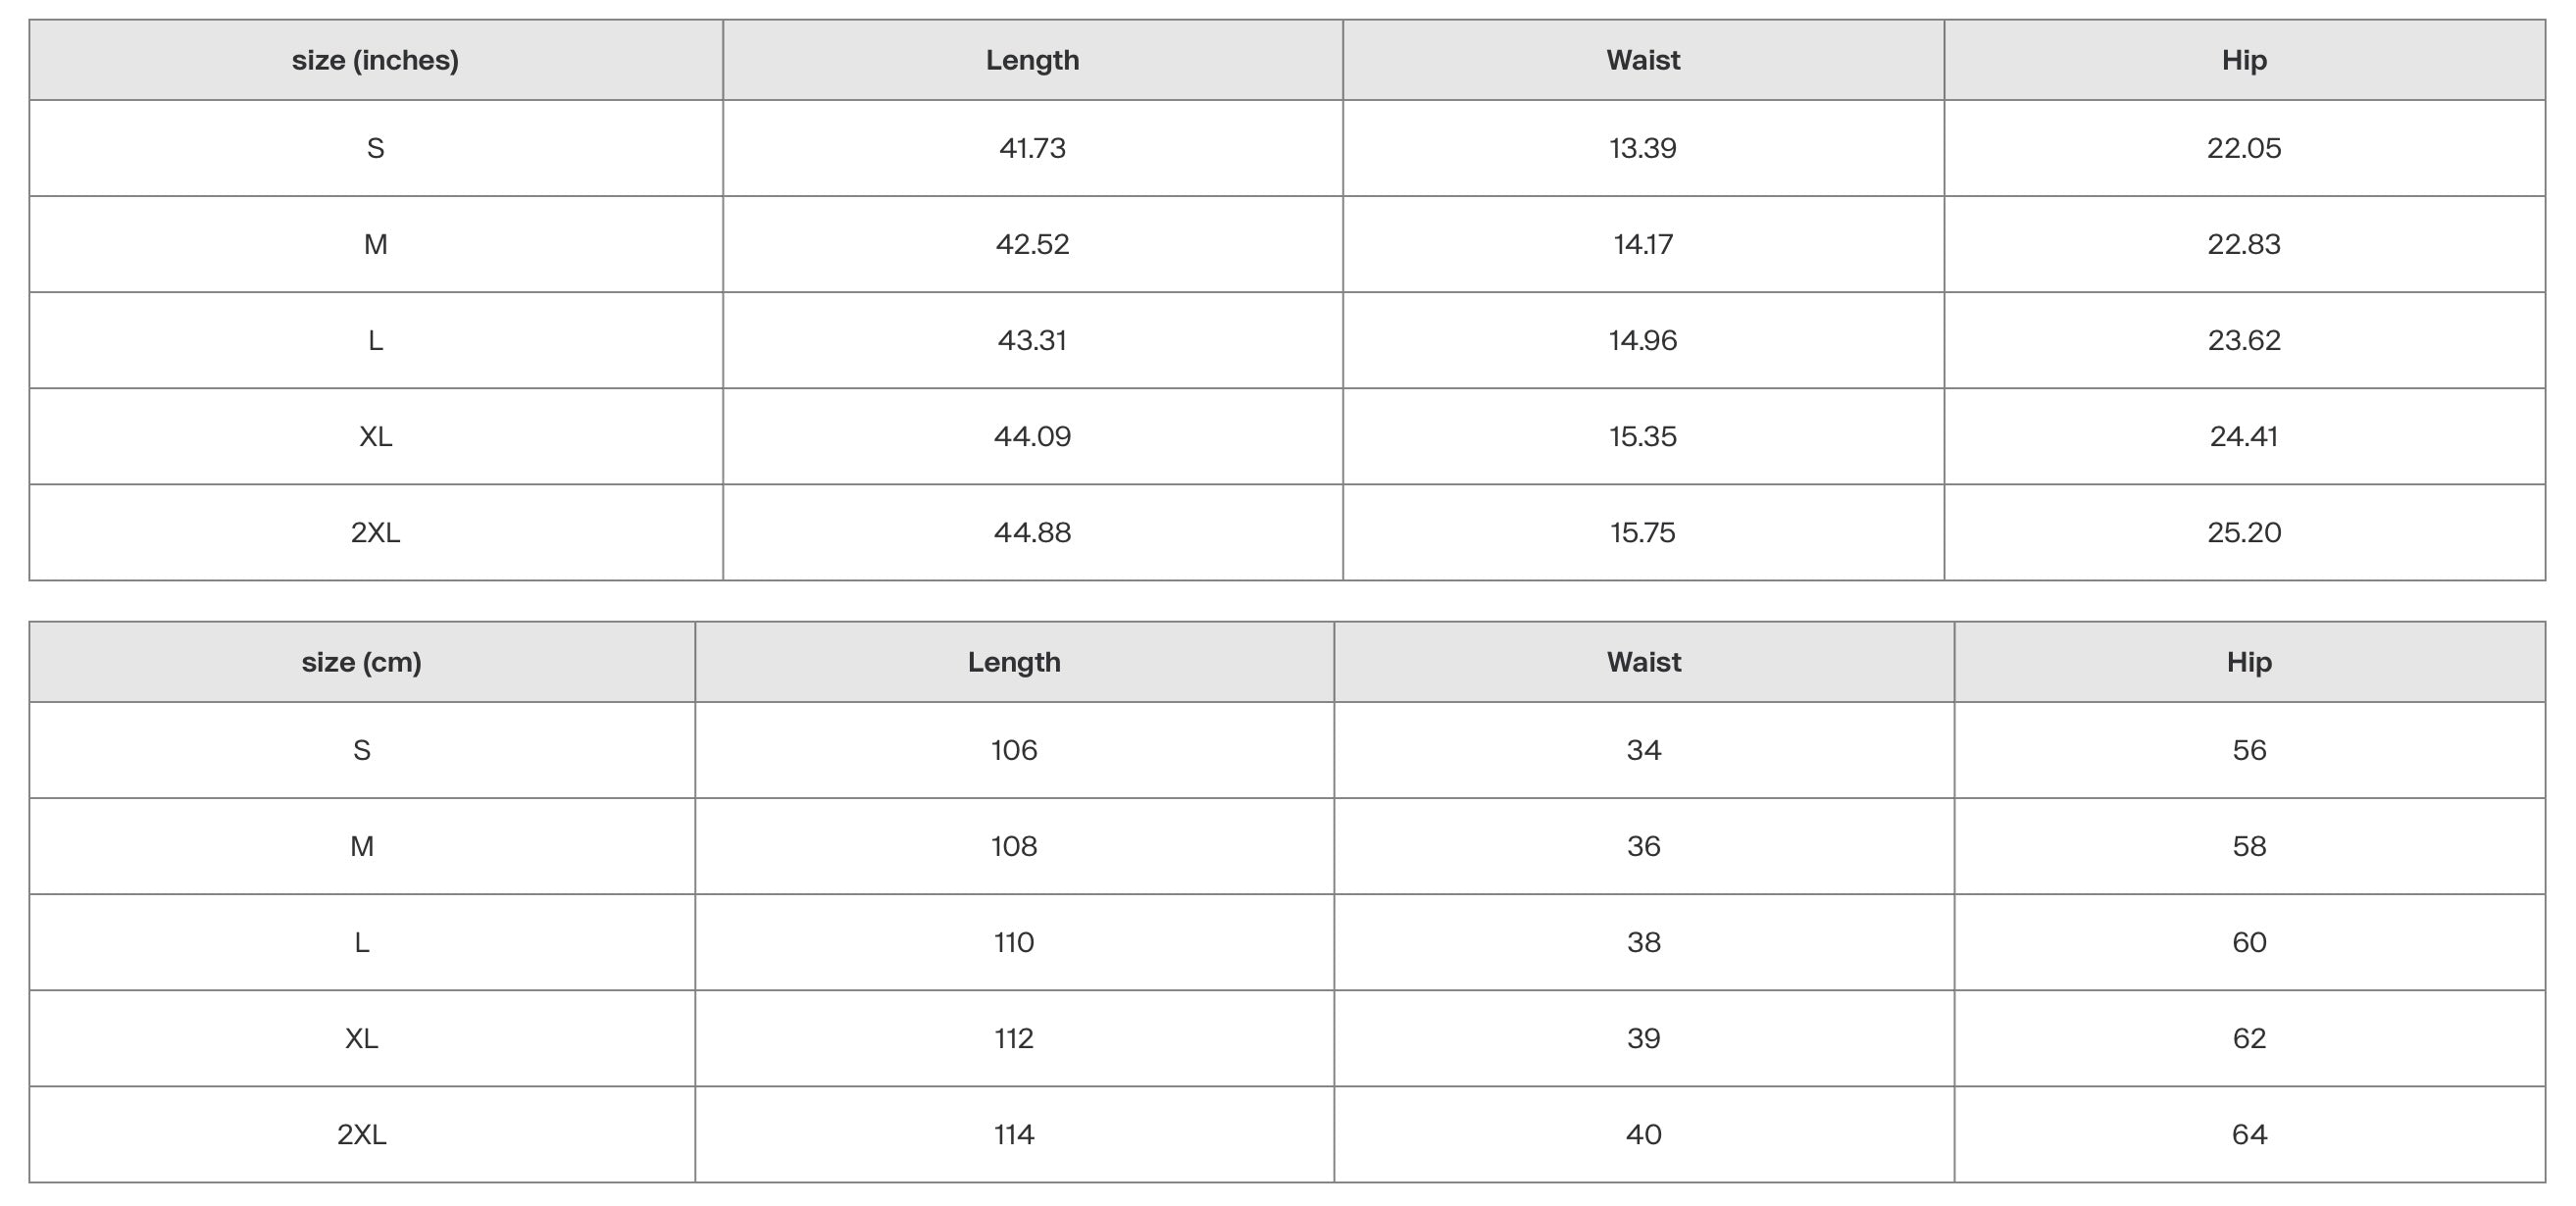Click the 25.20 hip cell
The image size is (2576, 1206).
pos(2244,532)
